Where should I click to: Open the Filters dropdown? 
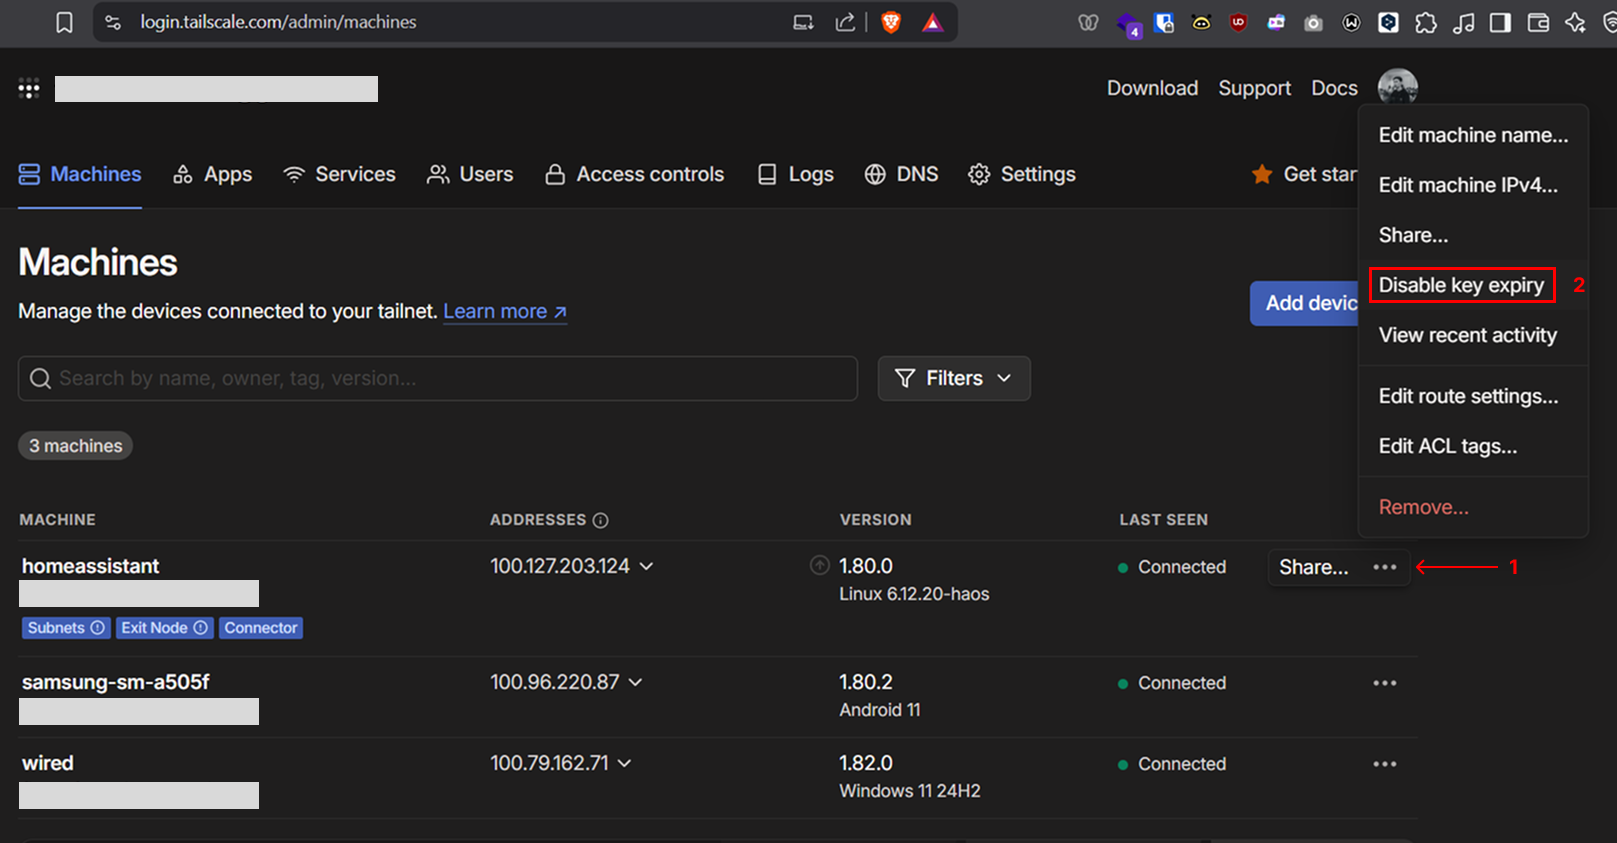tap(953, 378)
